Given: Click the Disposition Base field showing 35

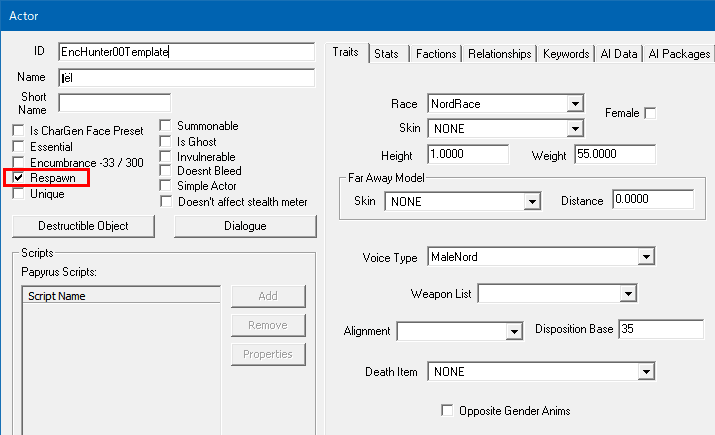Looking at the screenshot, I should [x=661, y=329].
